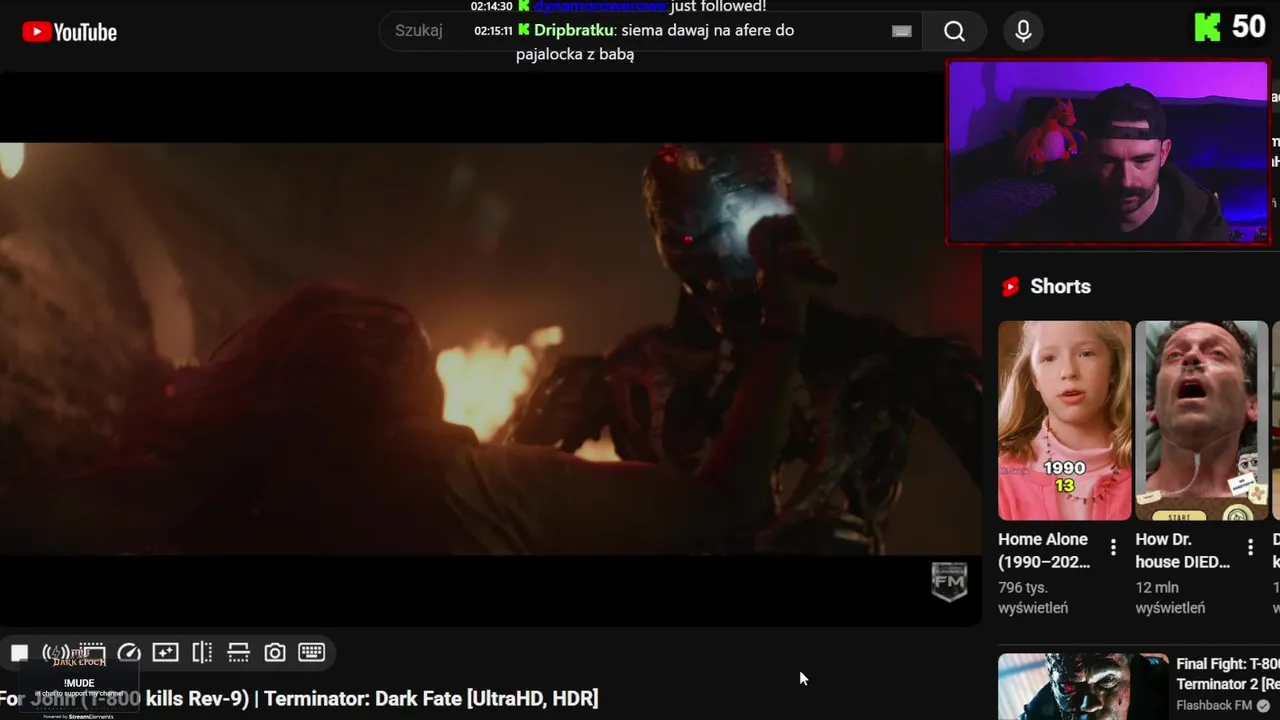The height and width of the screenshot is (720, 1280).
Task: Open the Final Fight T-800 video thumbnail
Action: click(x=1083, y=686)
